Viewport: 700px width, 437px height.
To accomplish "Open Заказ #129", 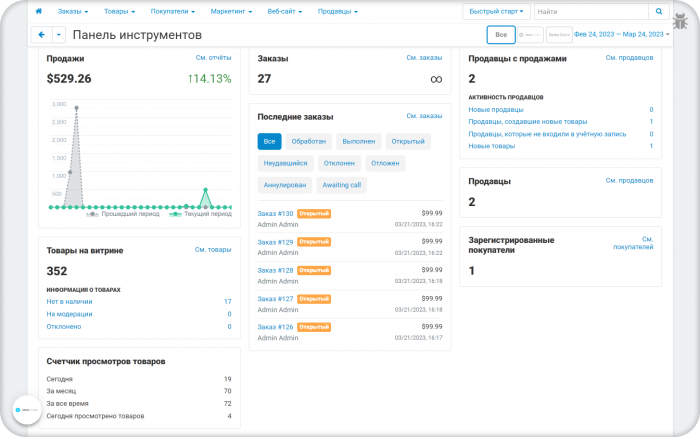I will click(x=275, y=242).
